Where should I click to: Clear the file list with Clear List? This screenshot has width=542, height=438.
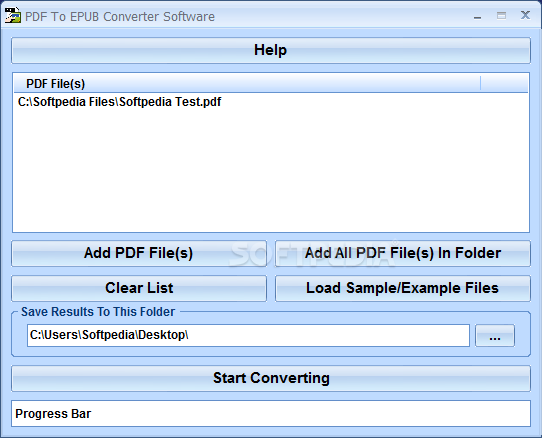[x=139, y=288]
